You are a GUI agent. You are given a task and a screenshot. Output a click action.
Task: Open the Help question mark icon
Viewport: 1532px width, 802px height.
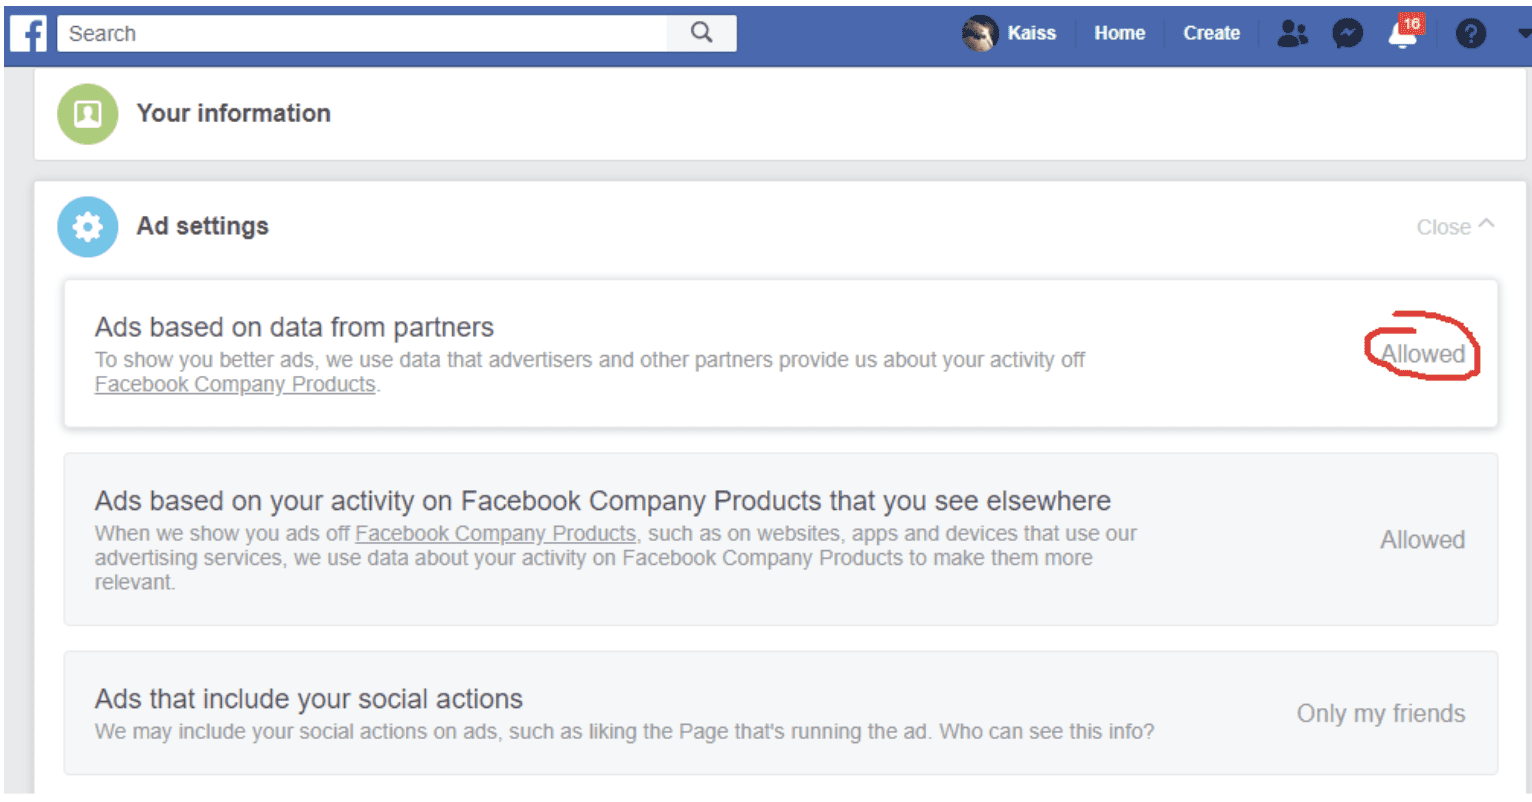point(1470,34)
